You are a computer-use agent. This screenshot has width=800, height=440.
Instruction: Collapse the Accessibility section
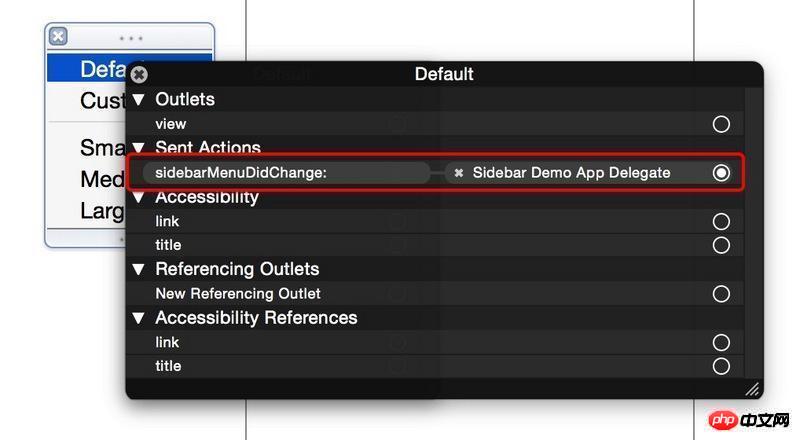[138, 197]
